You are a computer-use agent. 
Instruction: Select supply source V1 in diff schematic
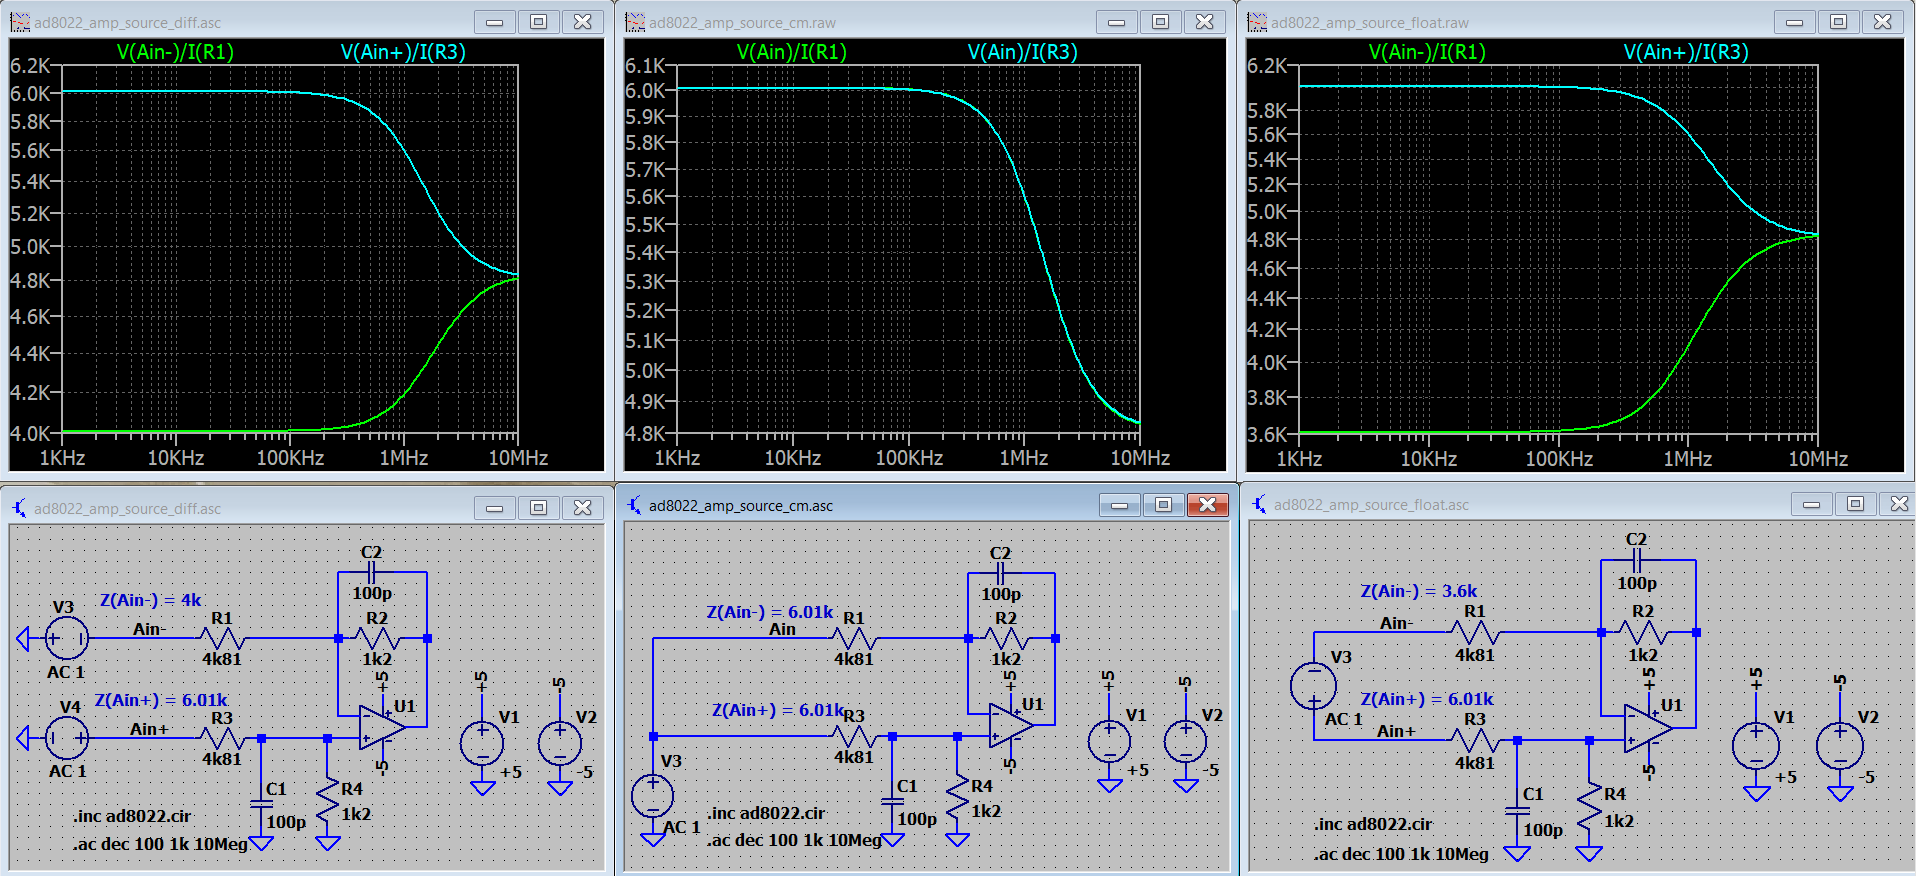[x=482, y=744]
